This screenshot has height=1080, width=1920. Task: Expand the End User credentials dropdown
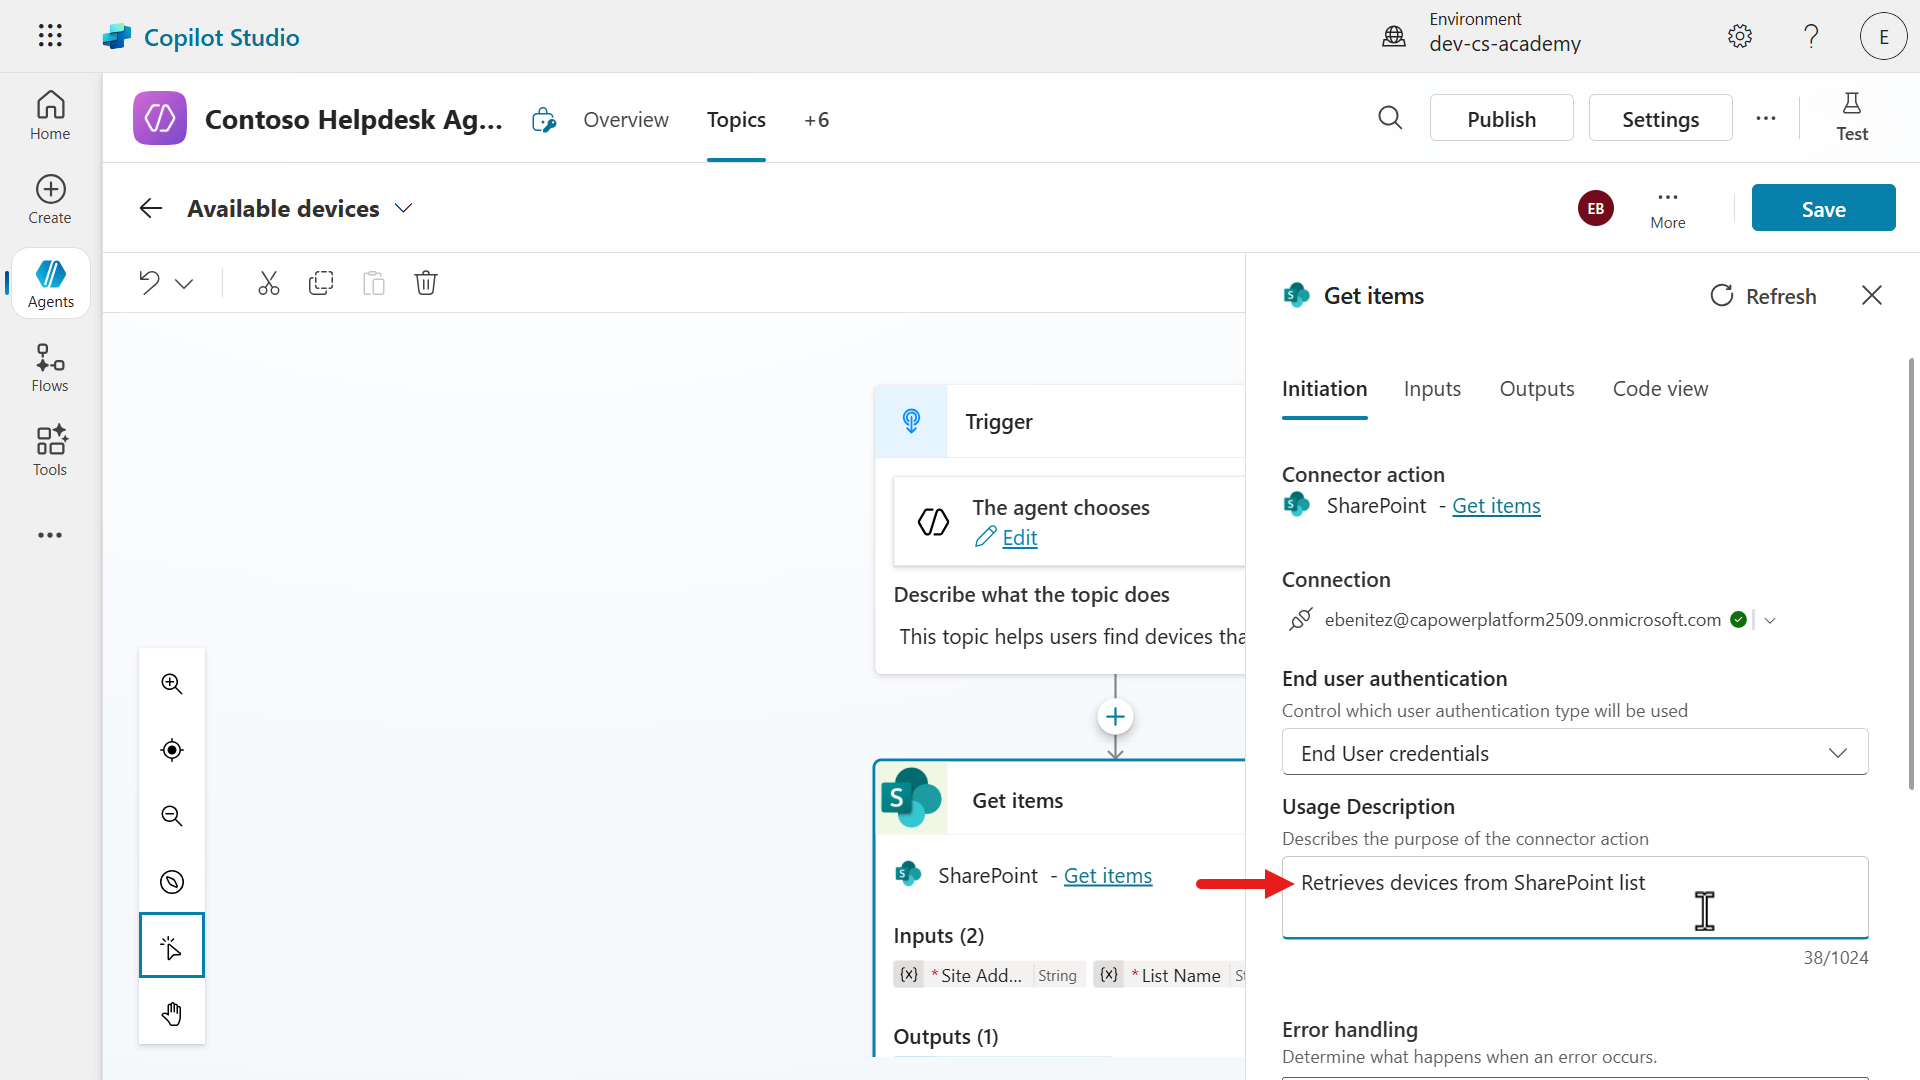point(1837,753)
